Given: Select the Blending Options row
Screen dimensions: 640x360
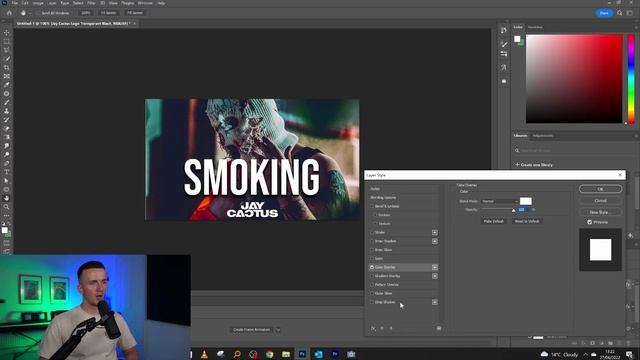Looking at the screenshot, I should coord(403,198).
